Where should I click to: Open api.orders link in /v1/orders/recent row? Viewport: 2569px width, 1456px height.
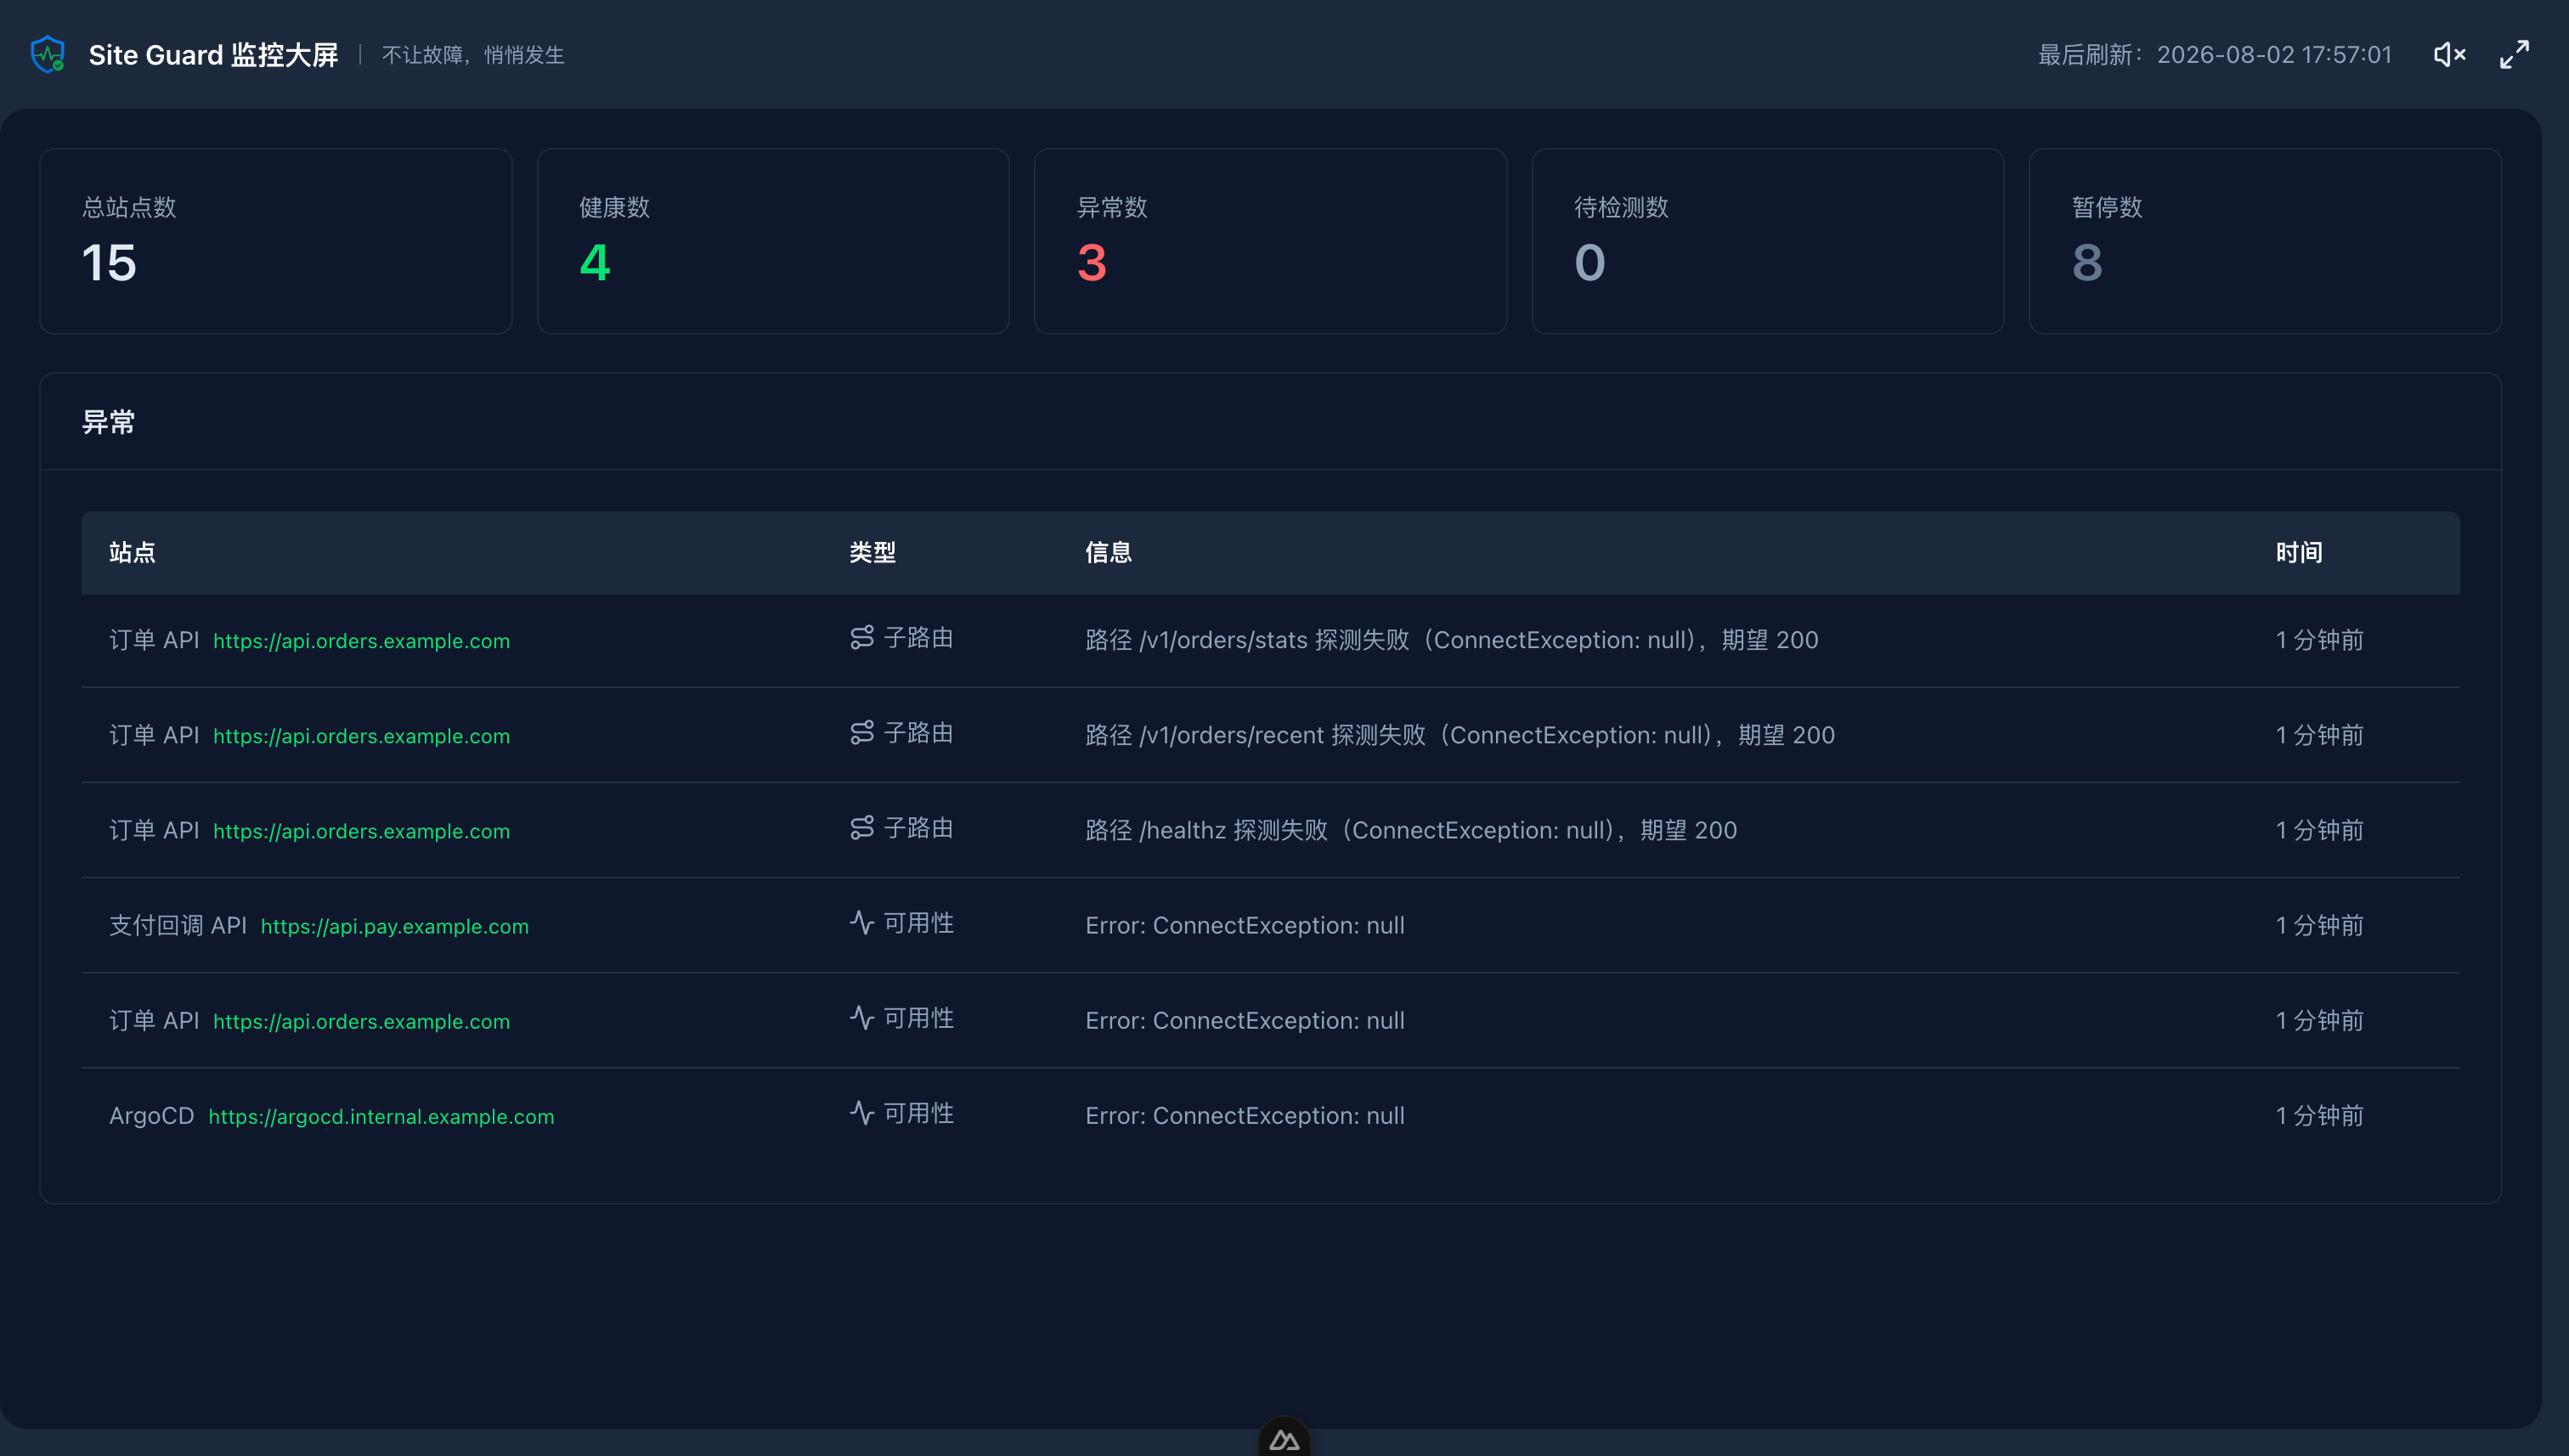tap(361, 736)
